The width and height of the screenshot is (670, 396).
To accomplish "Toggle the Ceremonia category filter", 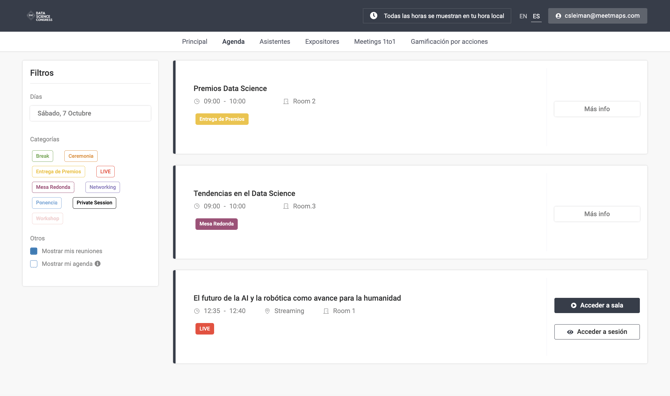I will point(81,156).
